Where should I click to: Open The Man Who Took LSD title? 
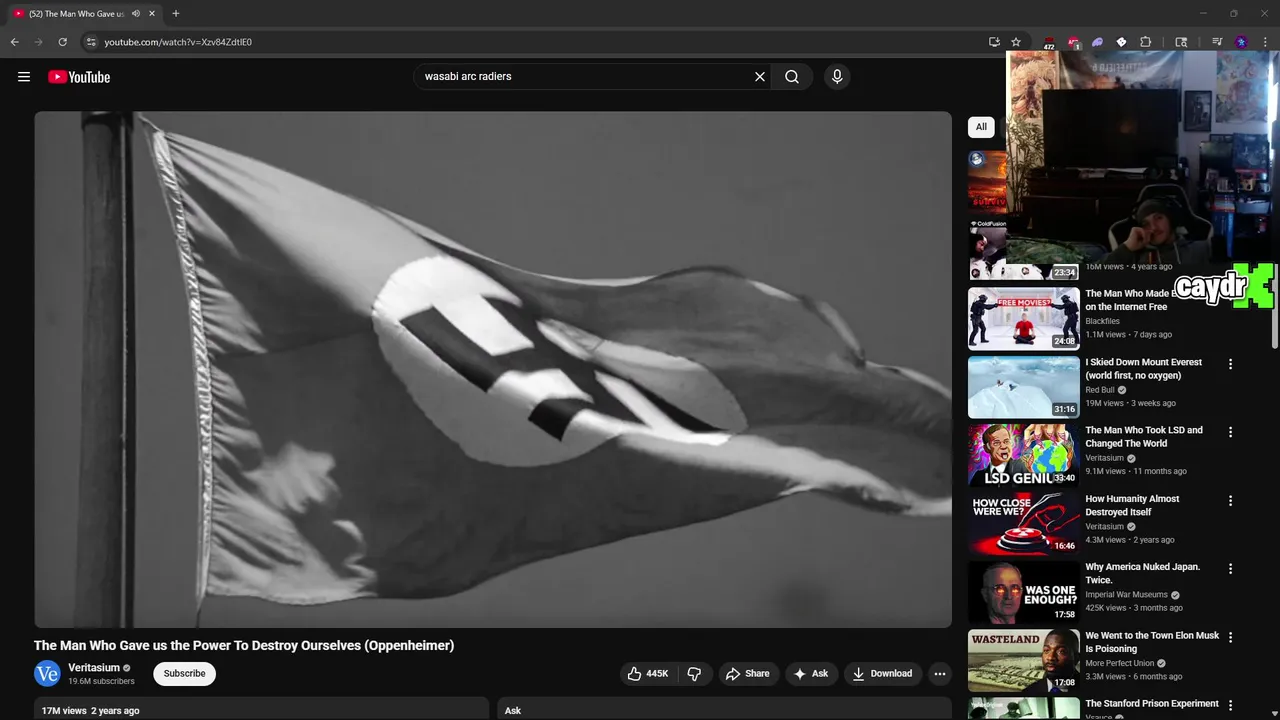[1144, 437]
